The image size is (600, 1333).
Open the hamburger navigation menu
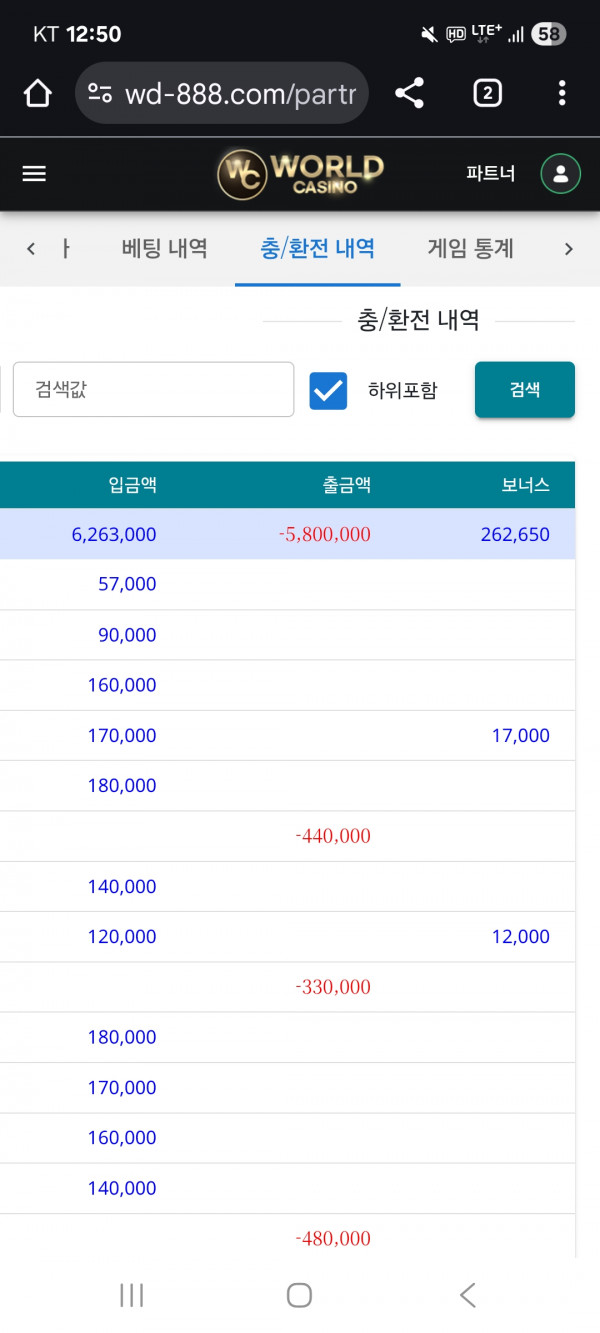point(34,174)
